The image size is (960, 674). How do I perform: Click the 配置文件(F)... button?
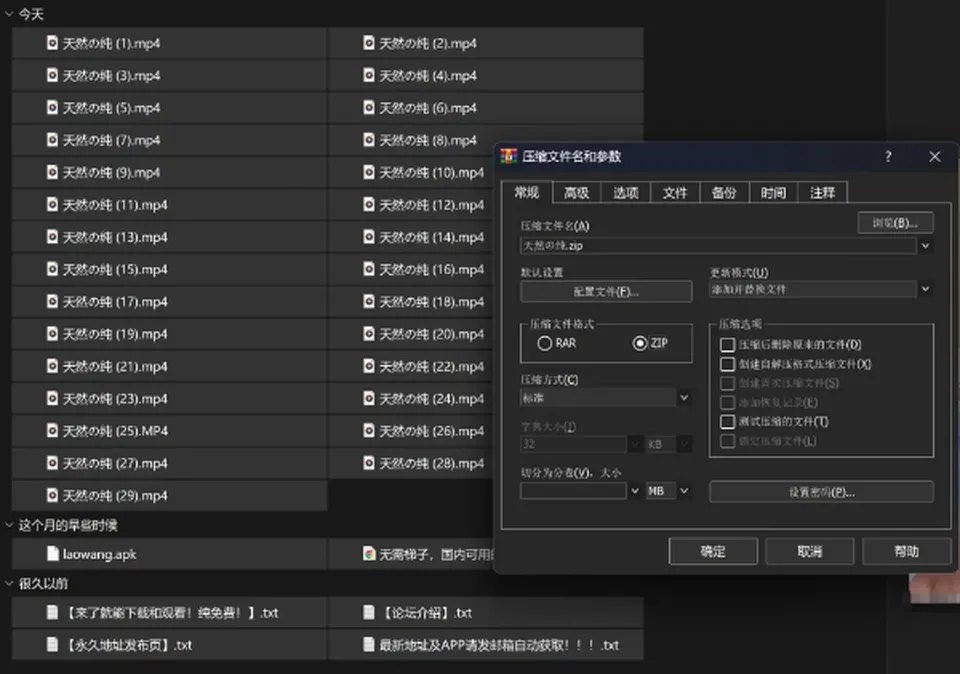click(x=606, y=291)
